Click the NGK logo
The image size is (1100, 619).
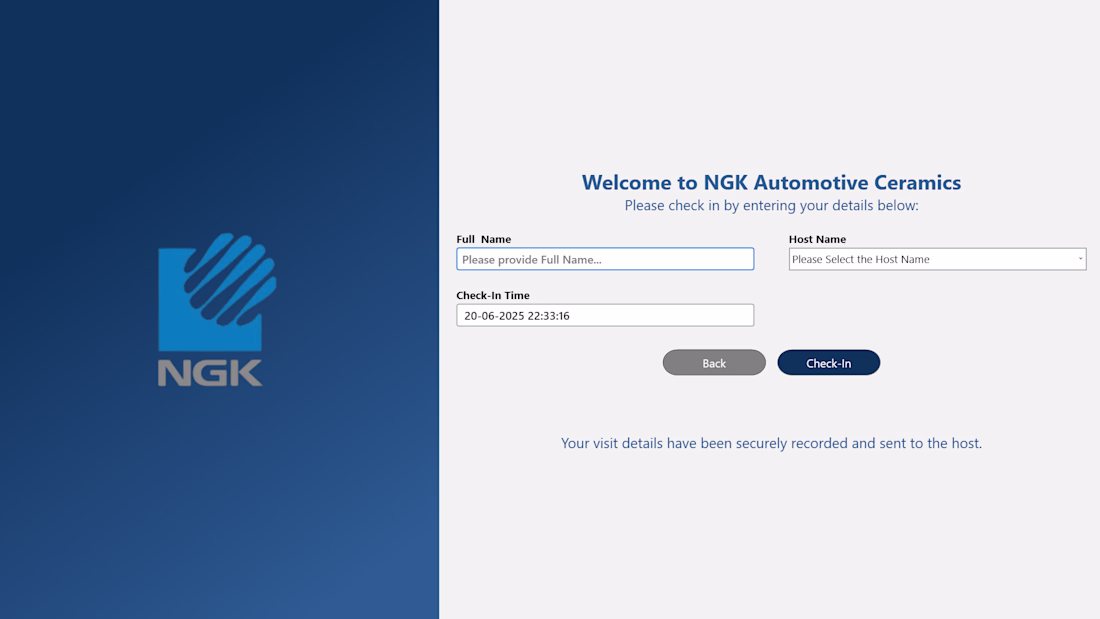click(217, 310)
